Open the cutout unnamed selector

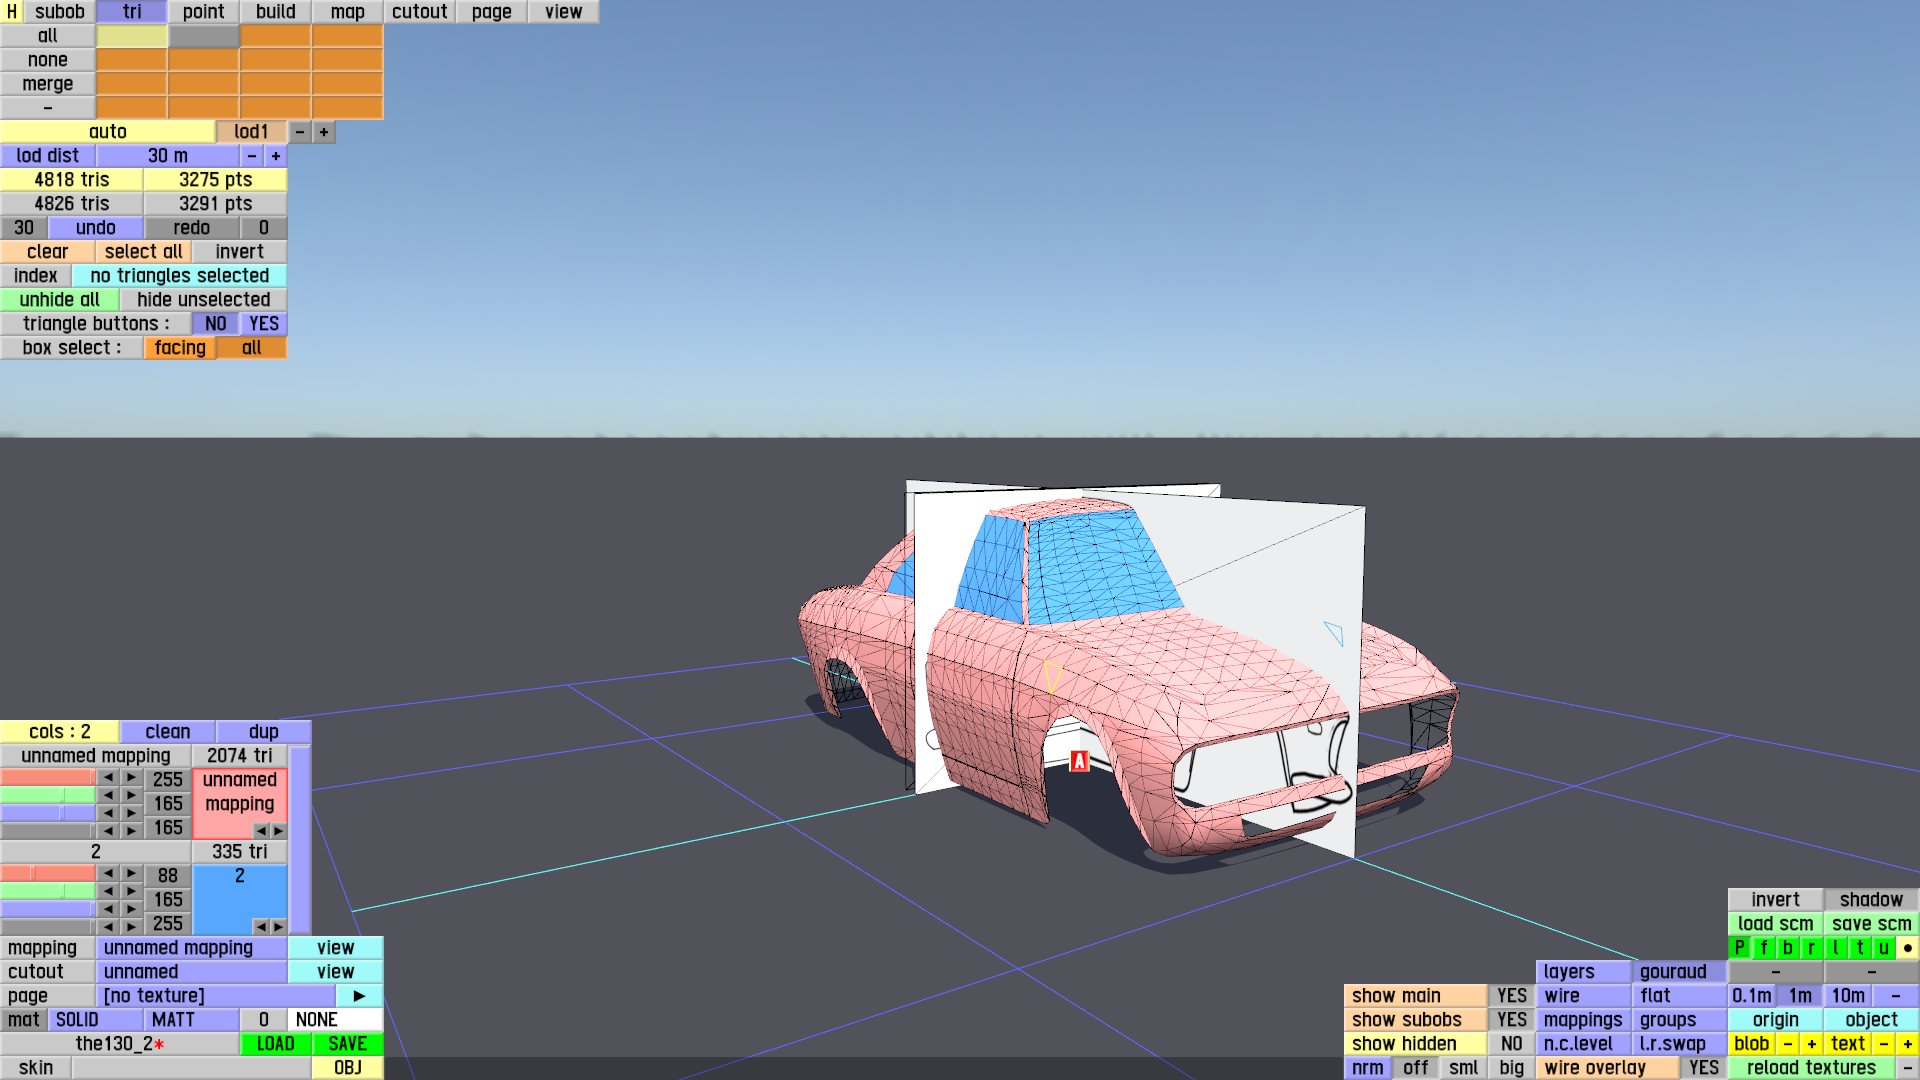click(x=191, y=972)
